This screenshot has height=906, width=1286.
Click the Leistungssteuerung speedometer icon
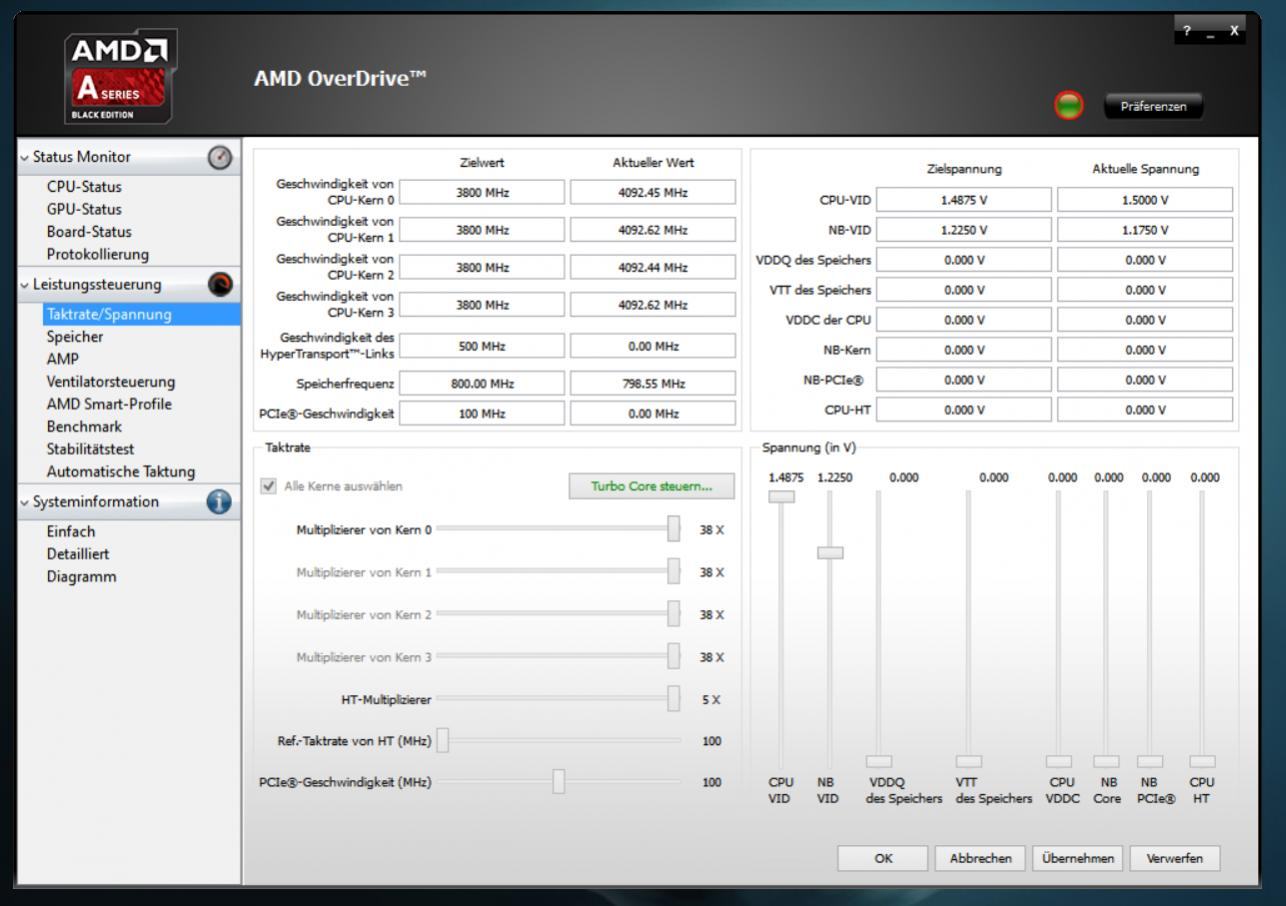click(x=219, y=284)
